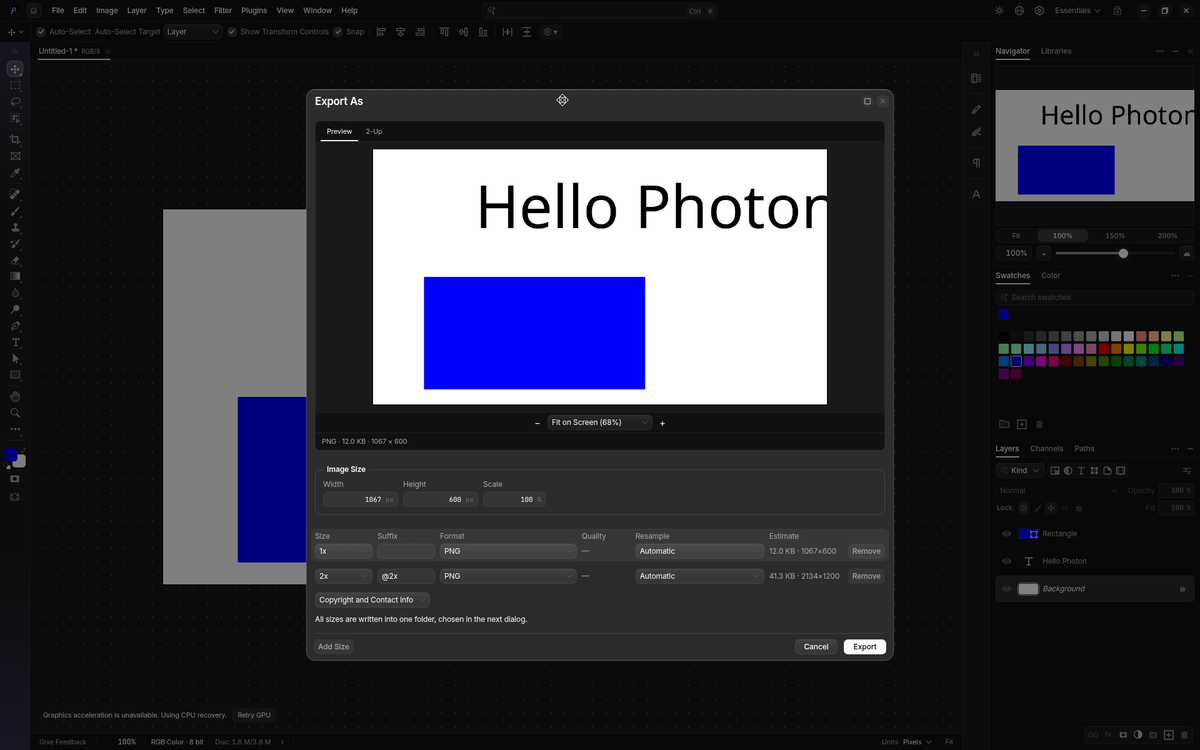The height and width of the screenshot is (750, 1200).
Task: Expand the Fit on Screen zoom dropdown
Action: (x=600, y=423)
